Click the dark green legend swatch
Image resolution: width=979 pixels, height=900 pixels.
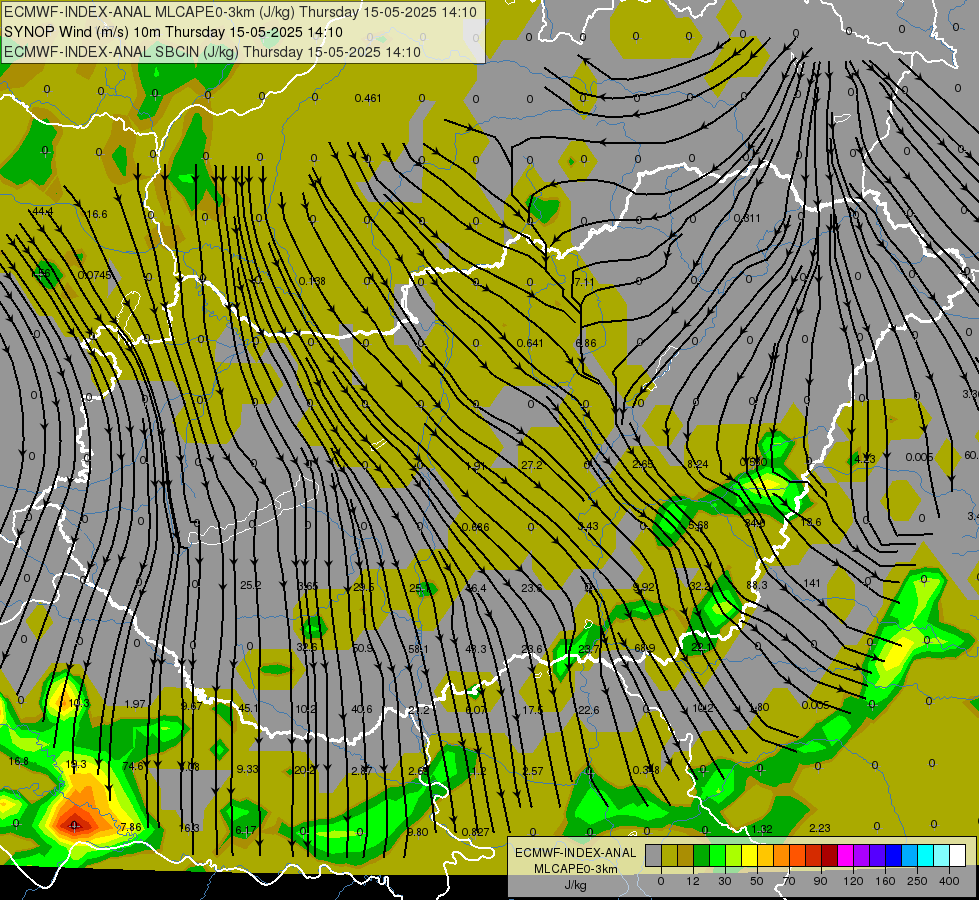[x=701, y=856]
